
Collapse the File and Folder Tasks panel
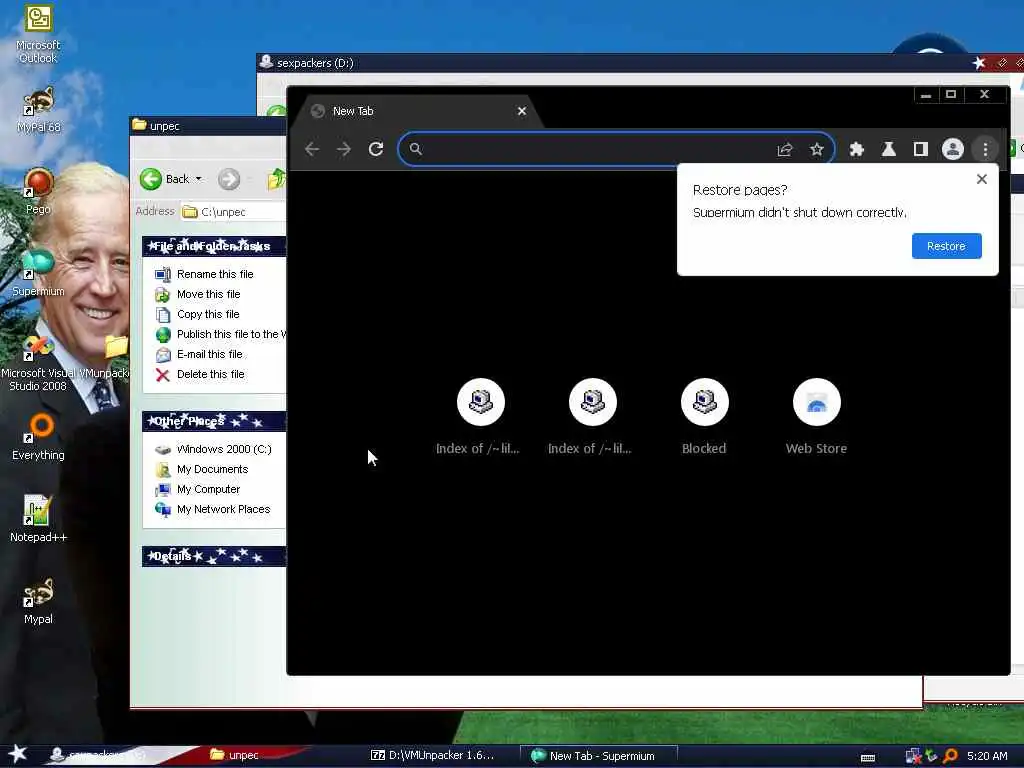click(x=214, y=246)
